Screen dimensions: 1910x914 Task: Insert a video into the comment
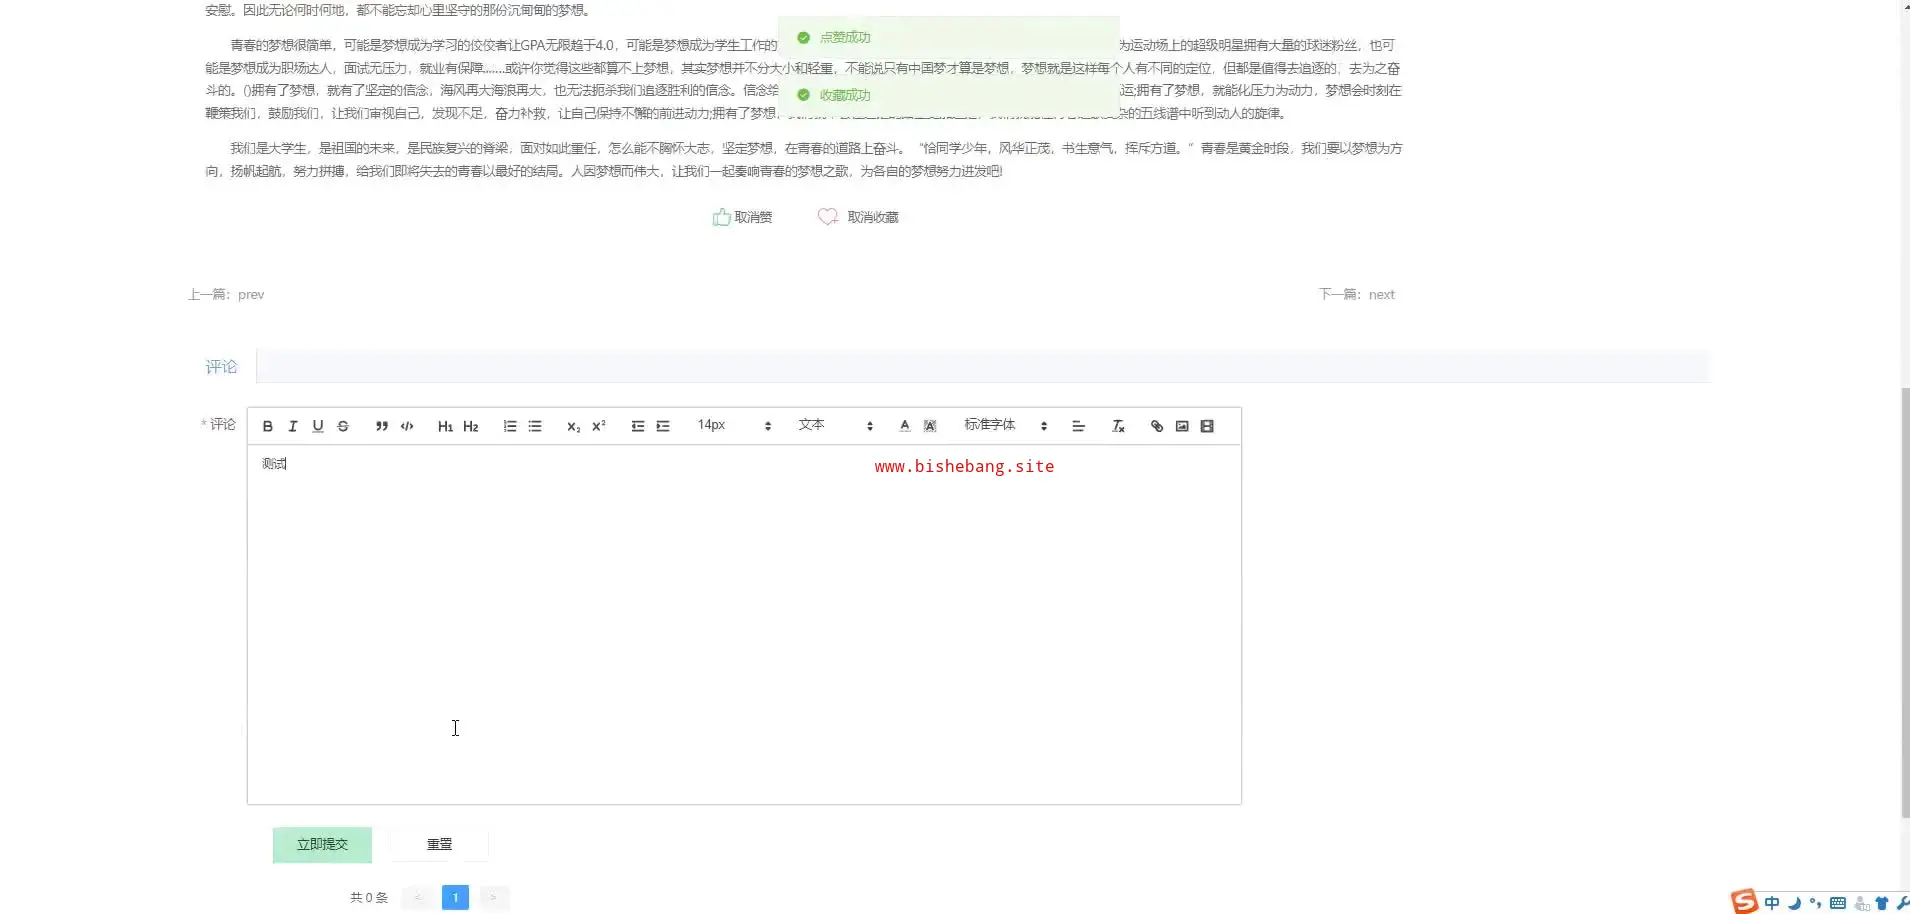pos(1207,426)
